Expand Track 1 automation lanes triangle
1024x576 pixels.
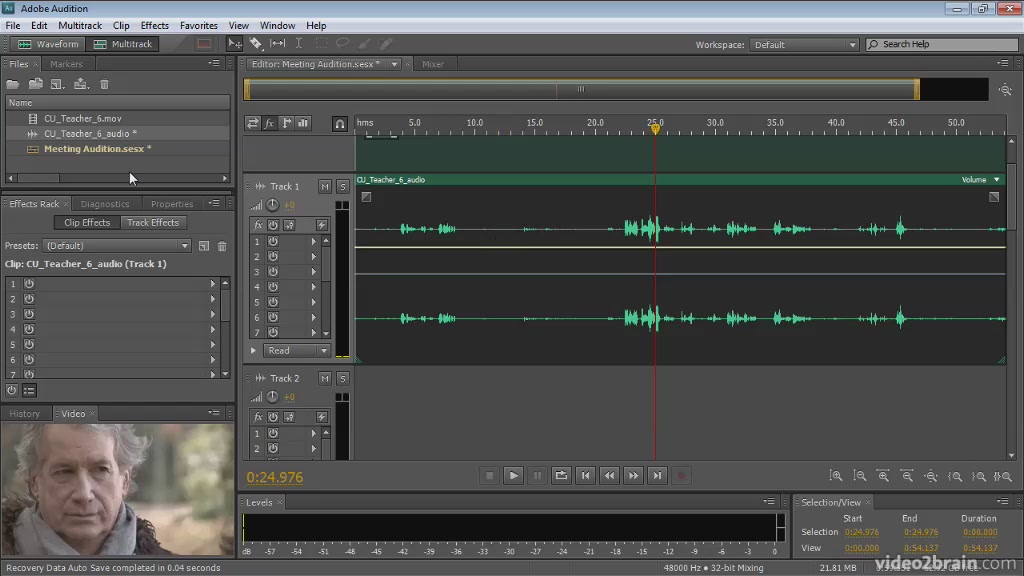253,351
